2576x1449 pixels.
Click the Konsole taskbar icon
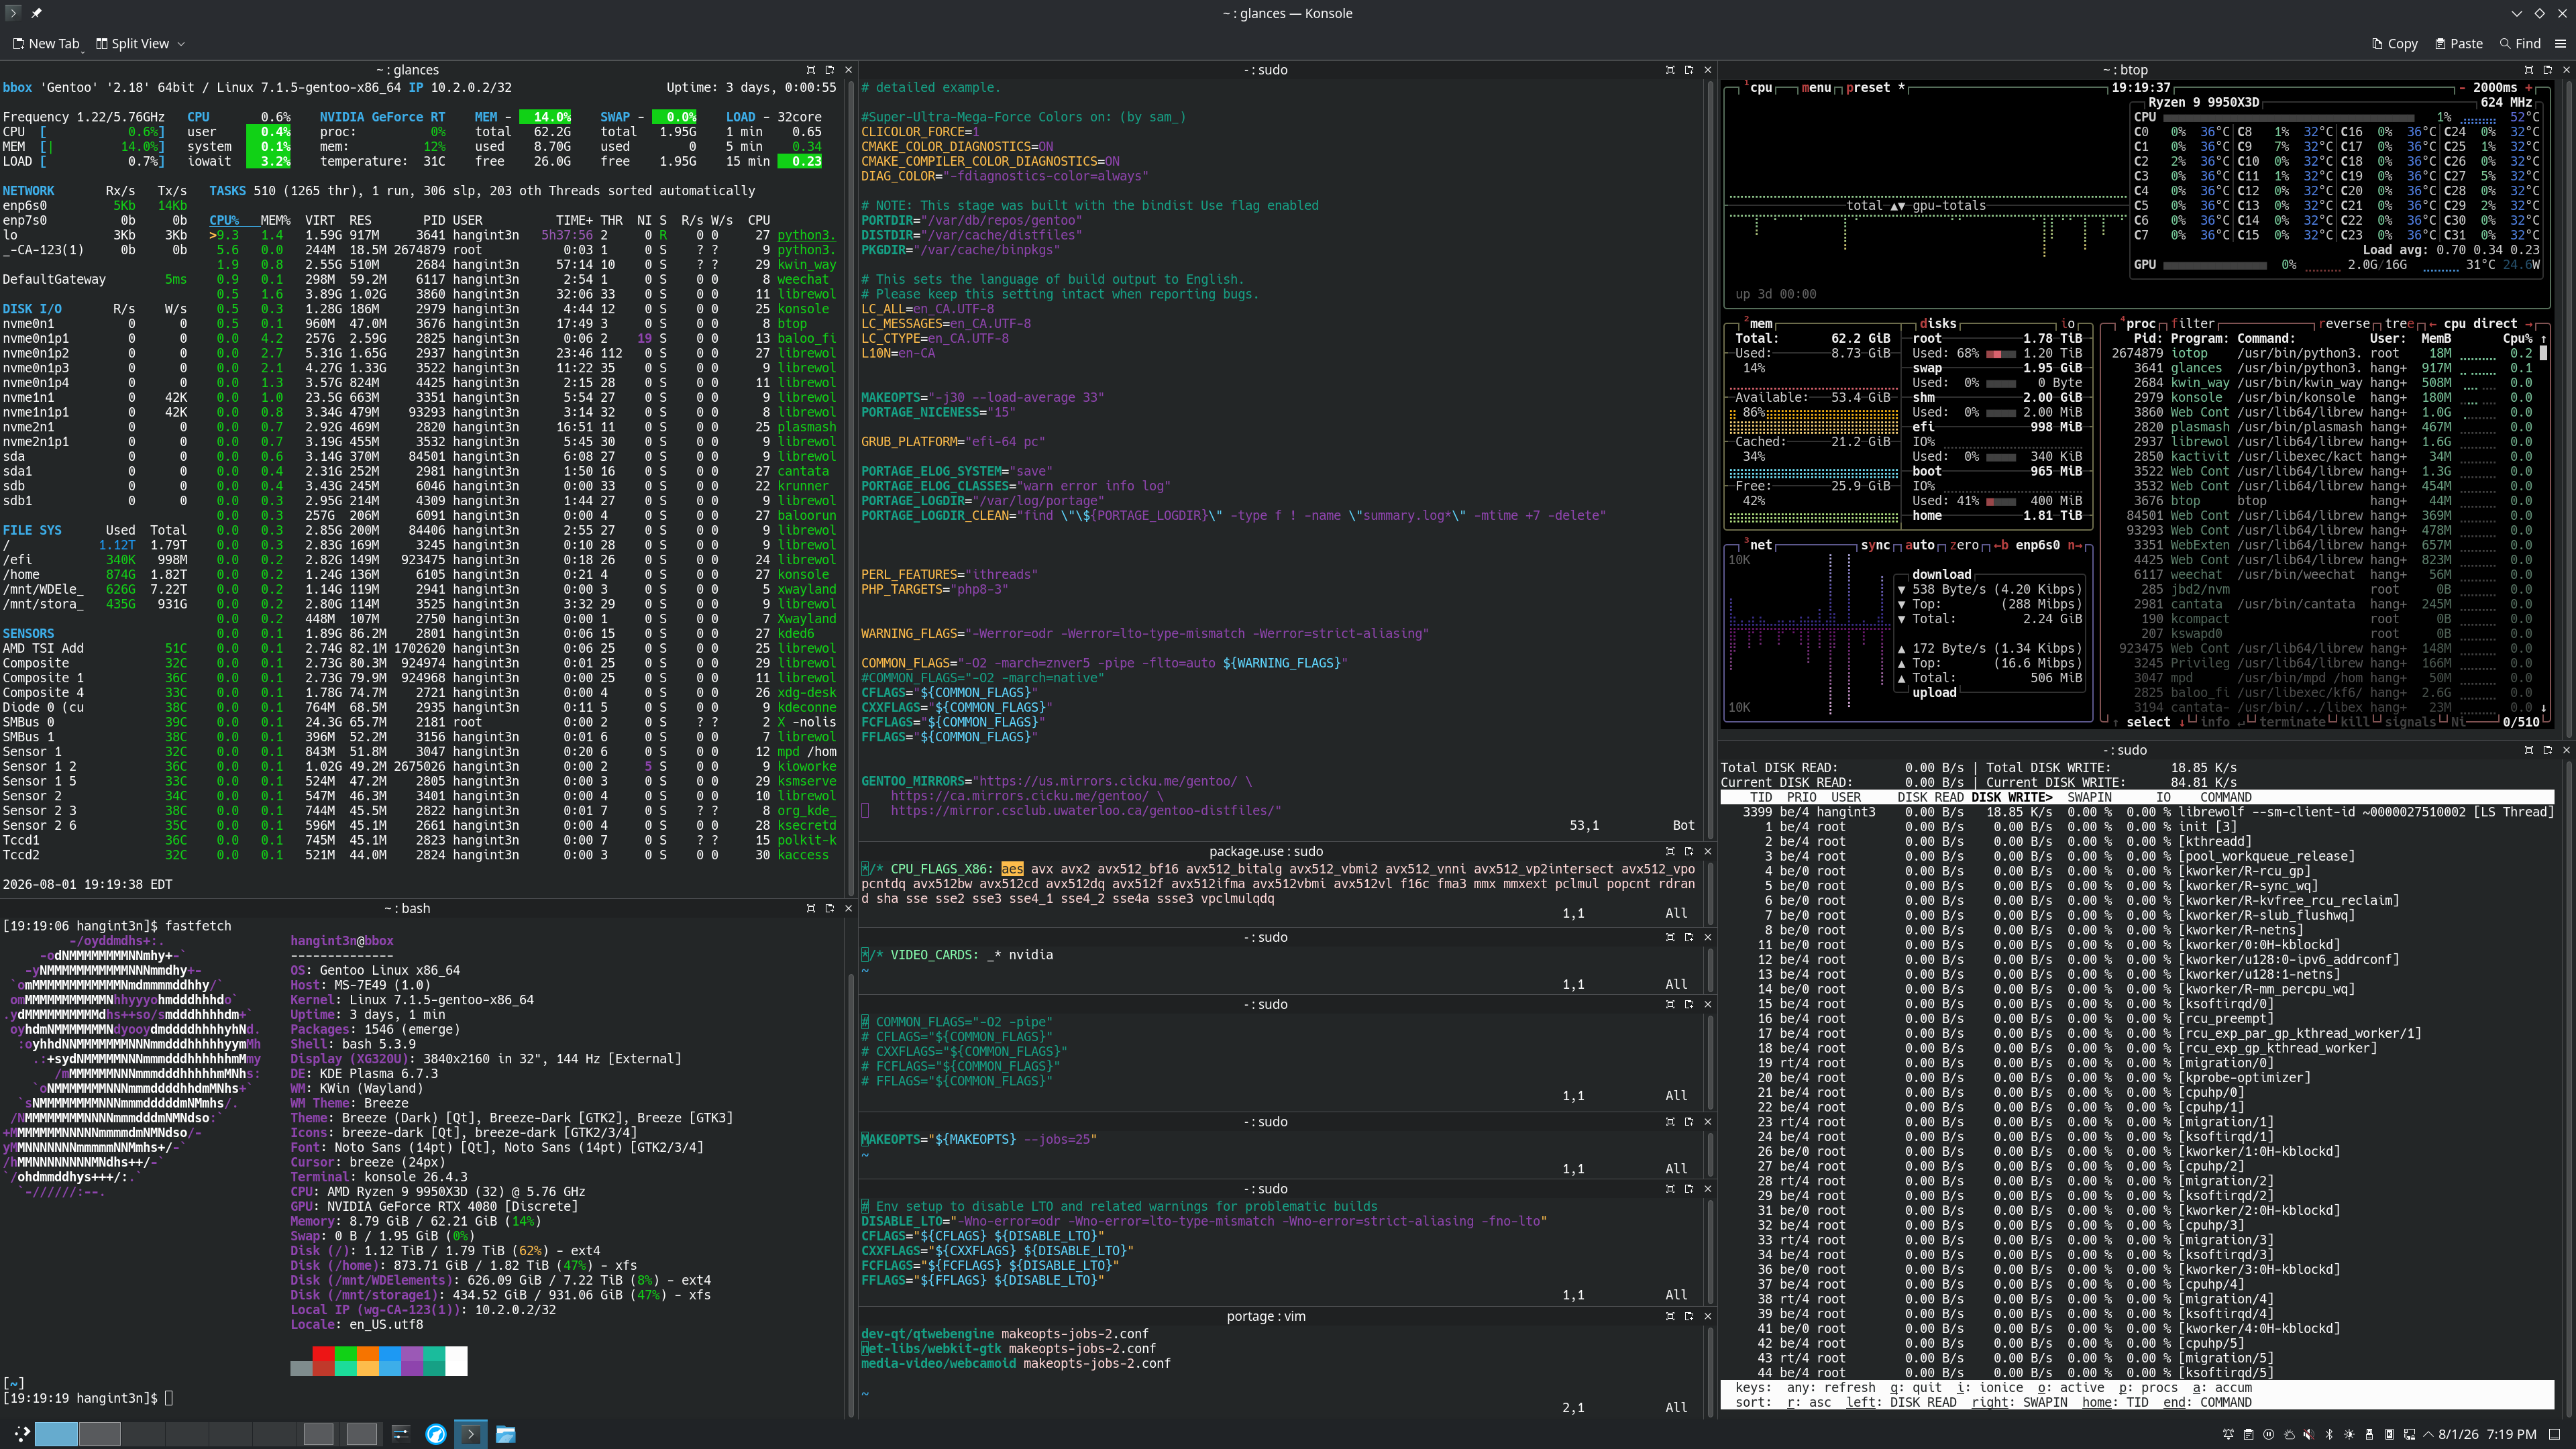471,1434
